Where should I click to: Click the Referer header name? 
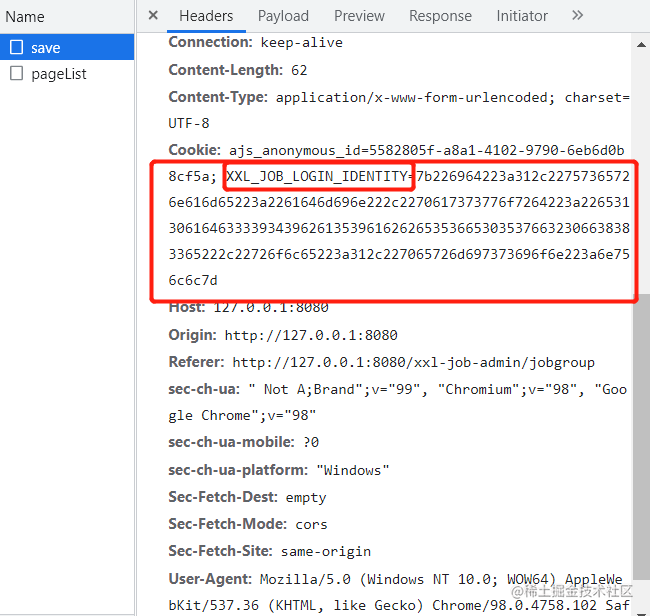(x=196, y=362)
